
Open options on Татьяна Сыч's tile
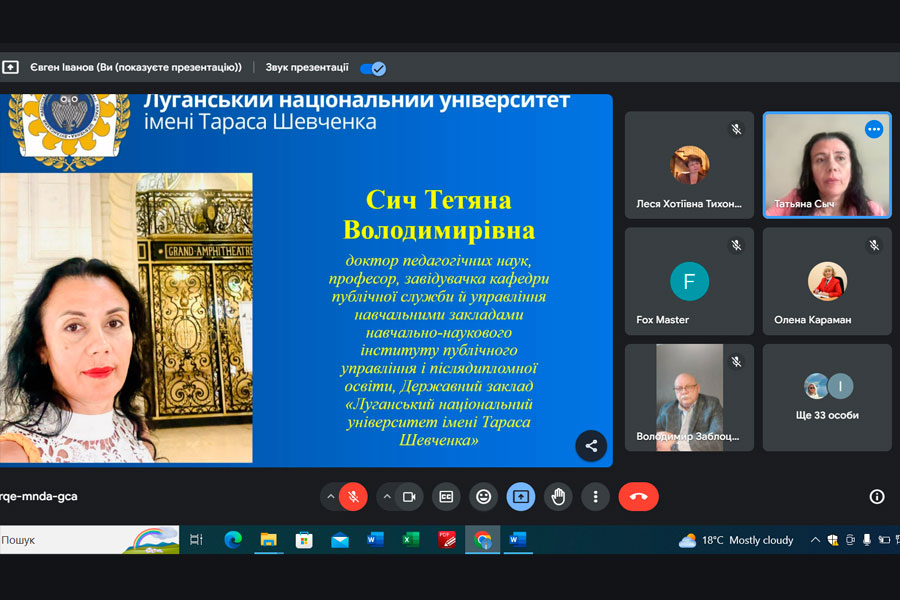pyautogui.click(x=874, y=129)
